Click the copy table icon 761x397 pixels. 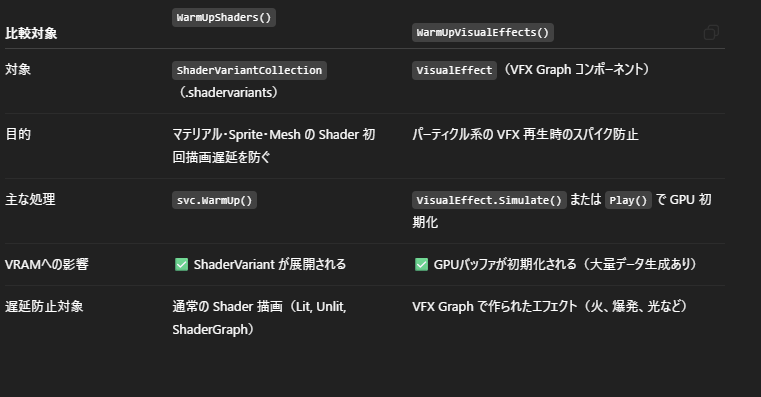tap(711, 33)
